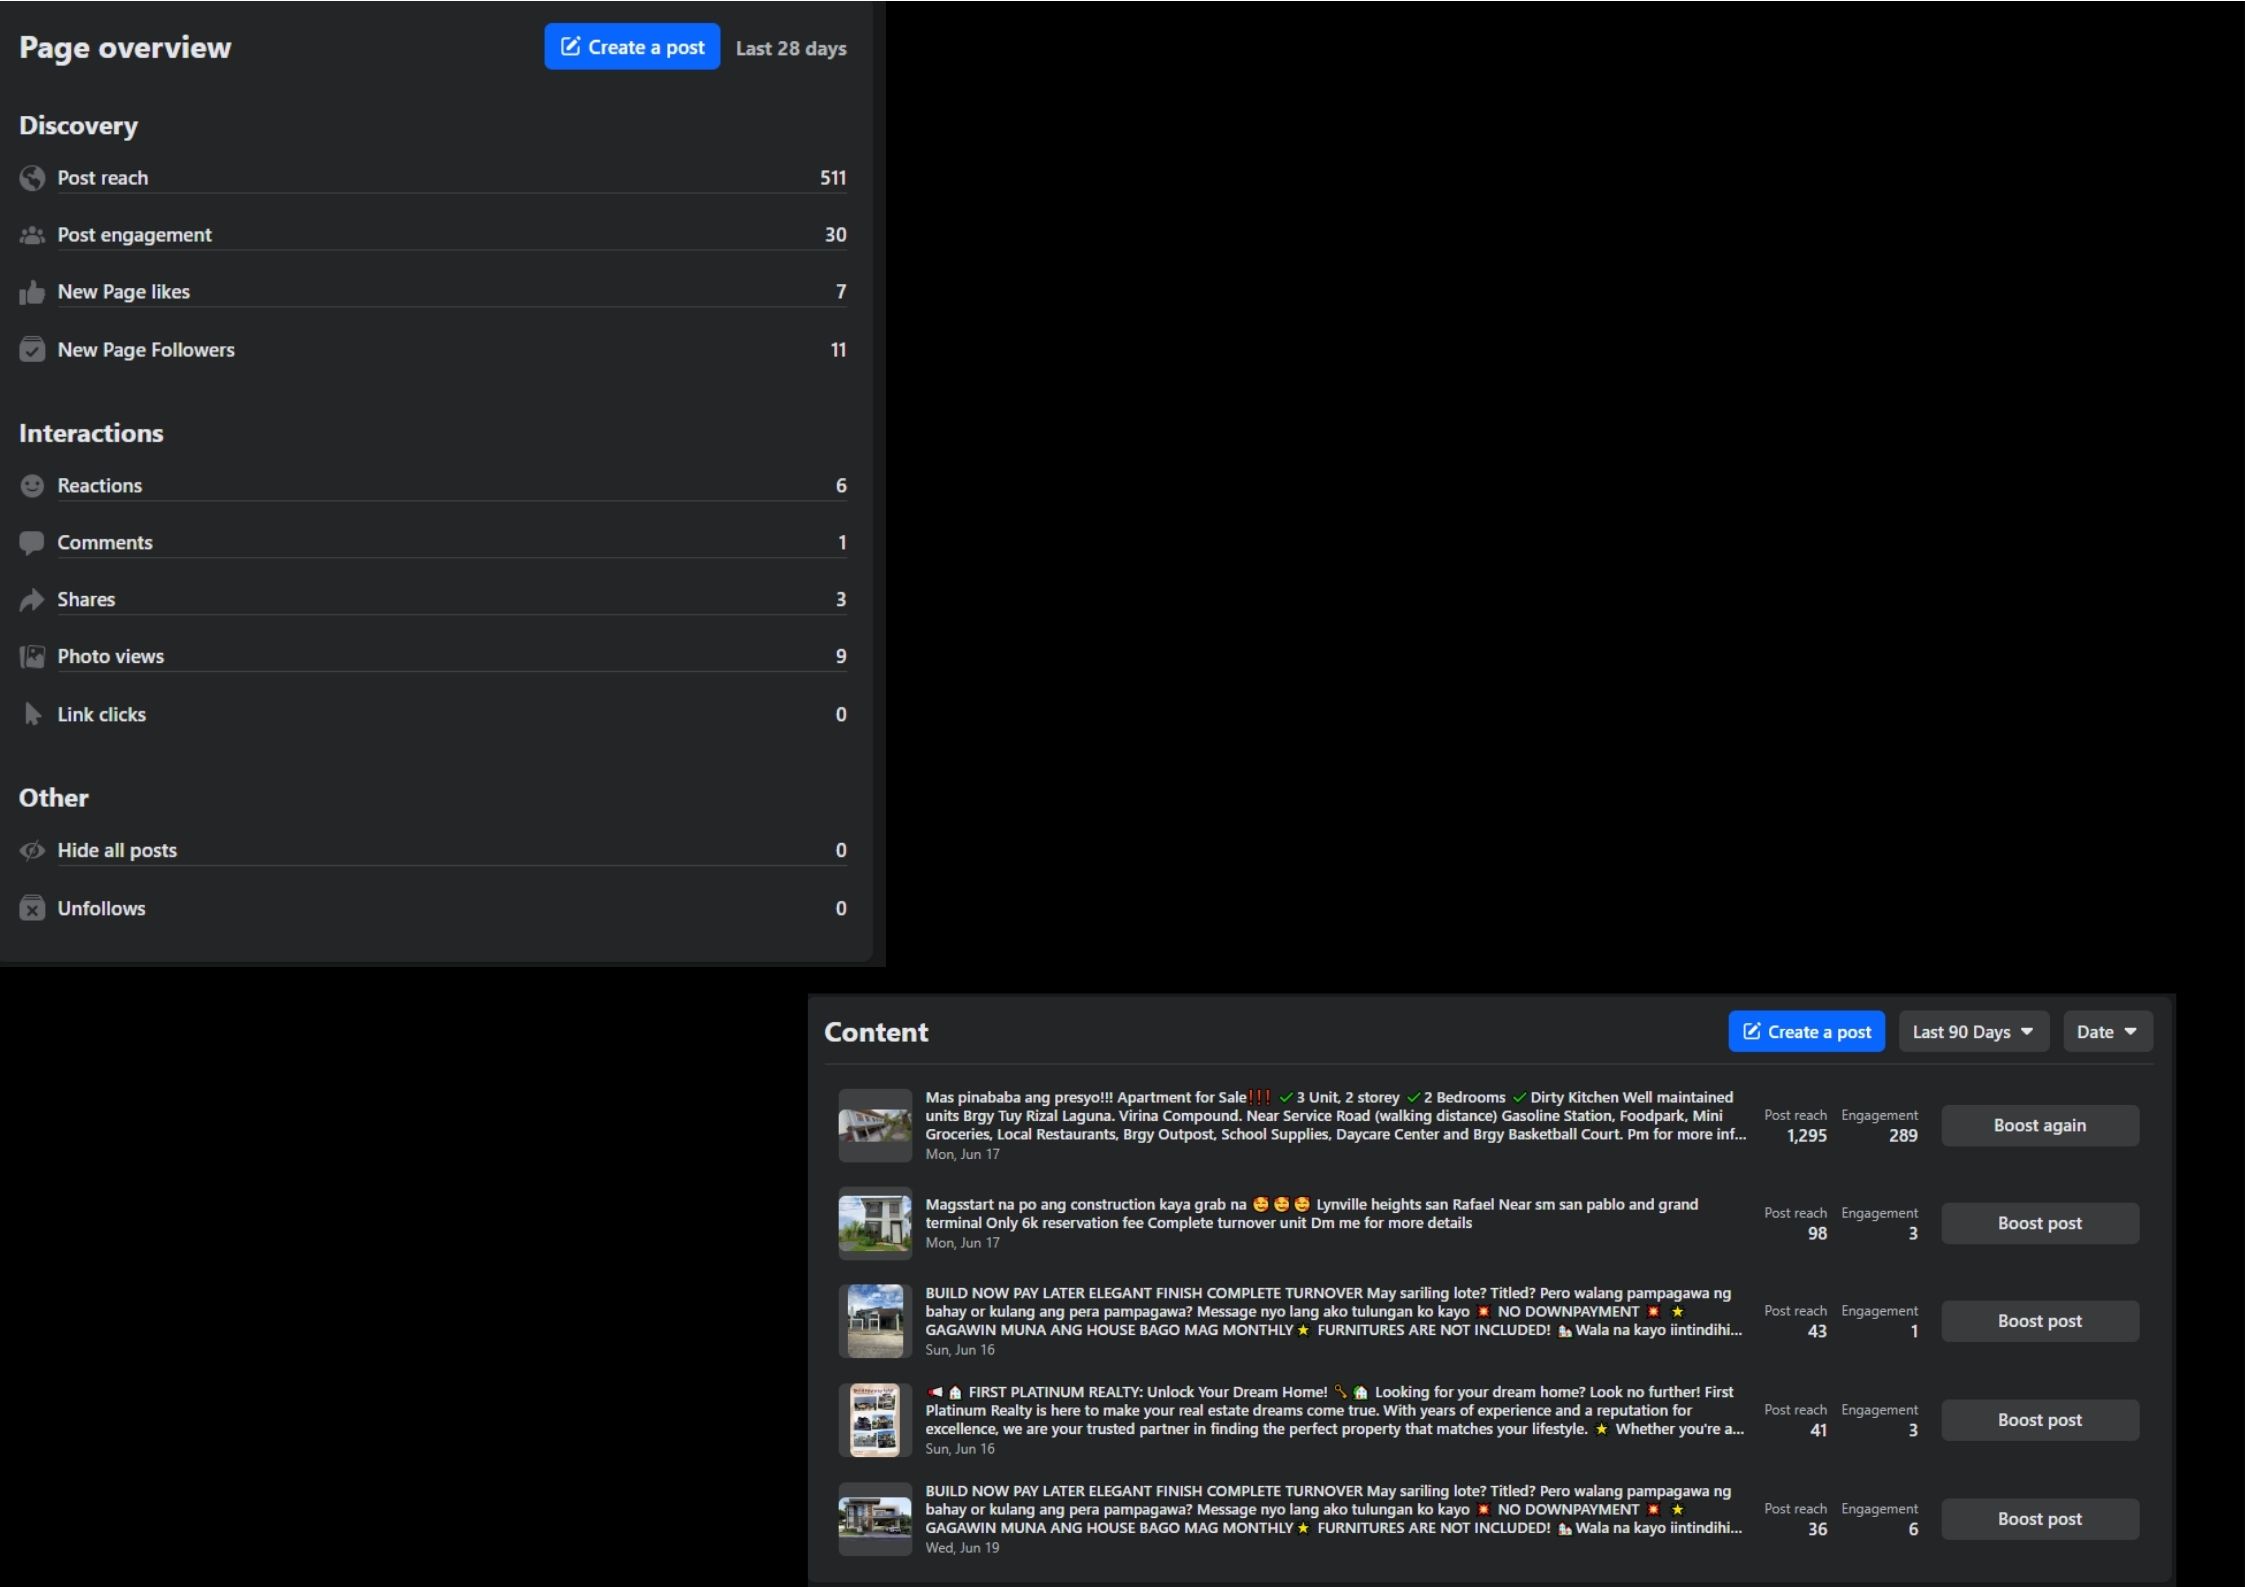Click the Shares arrow icon
The image size is (2245, 1587).
(x=32, y=600)
